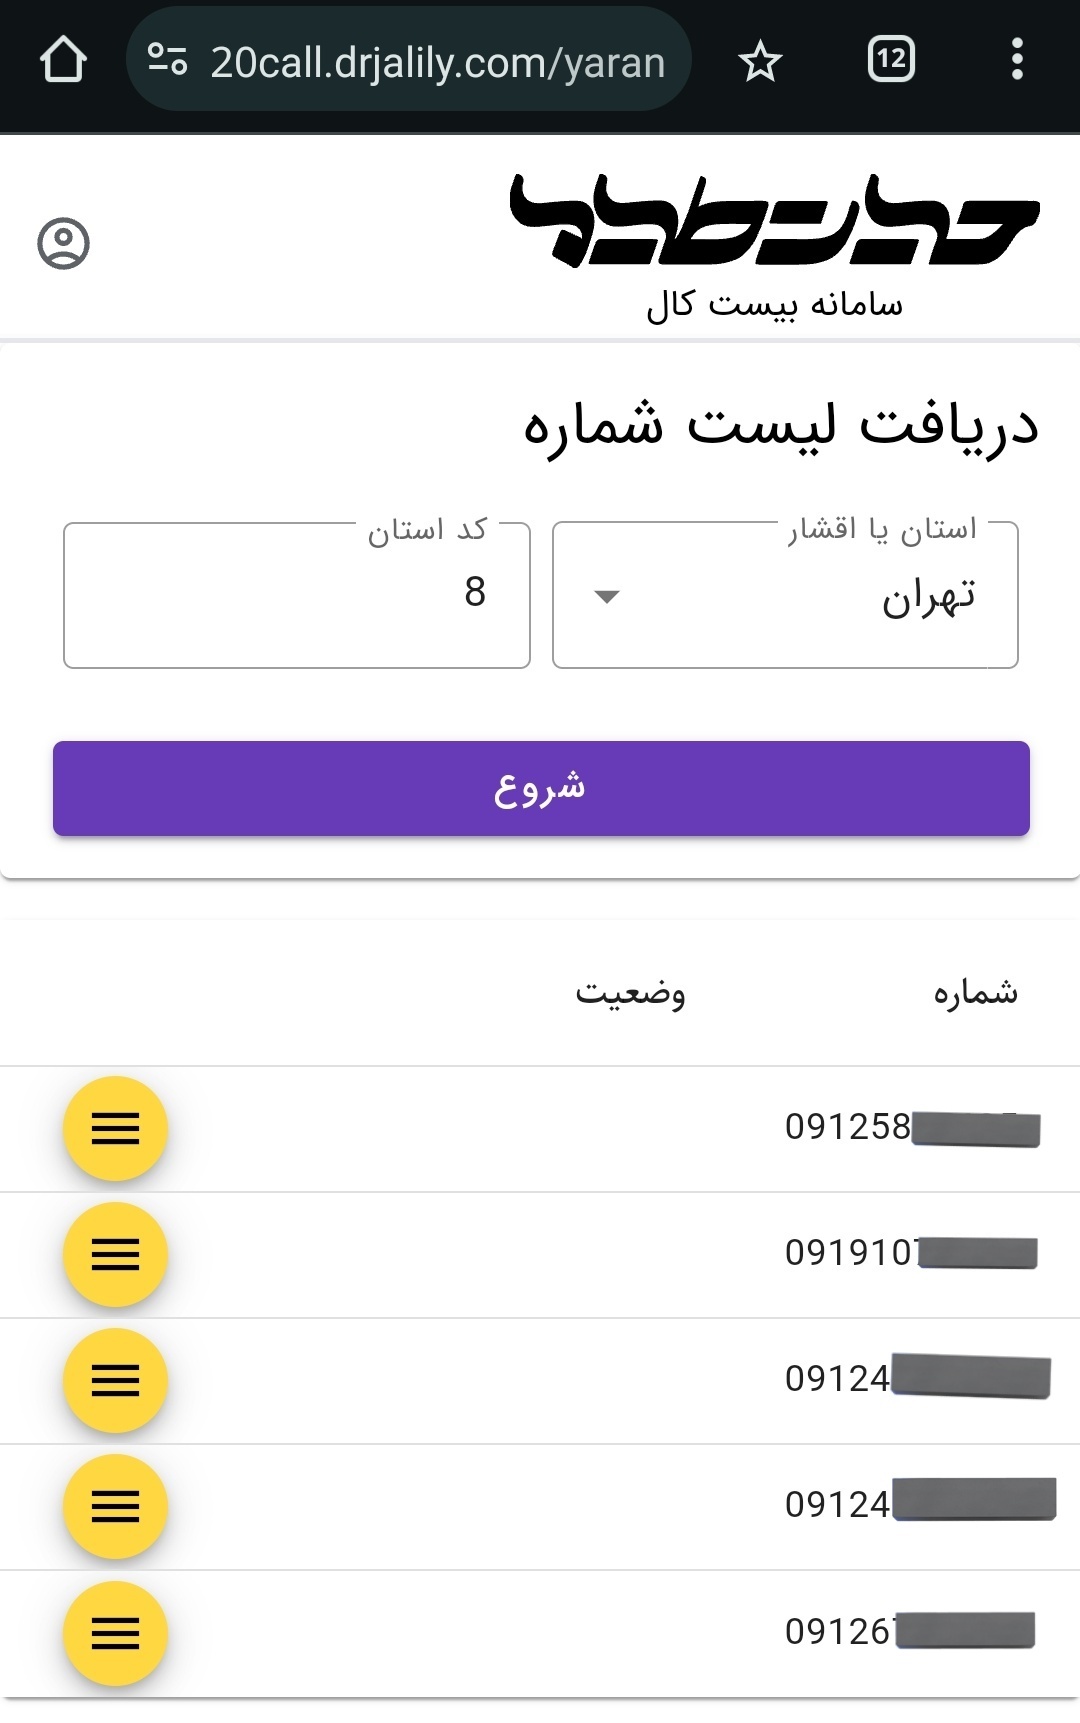Image resolution: width=1080 pixels, height=1723 pixels.
Task: Click the کد استان input field
Action: [x=297, y=596]
